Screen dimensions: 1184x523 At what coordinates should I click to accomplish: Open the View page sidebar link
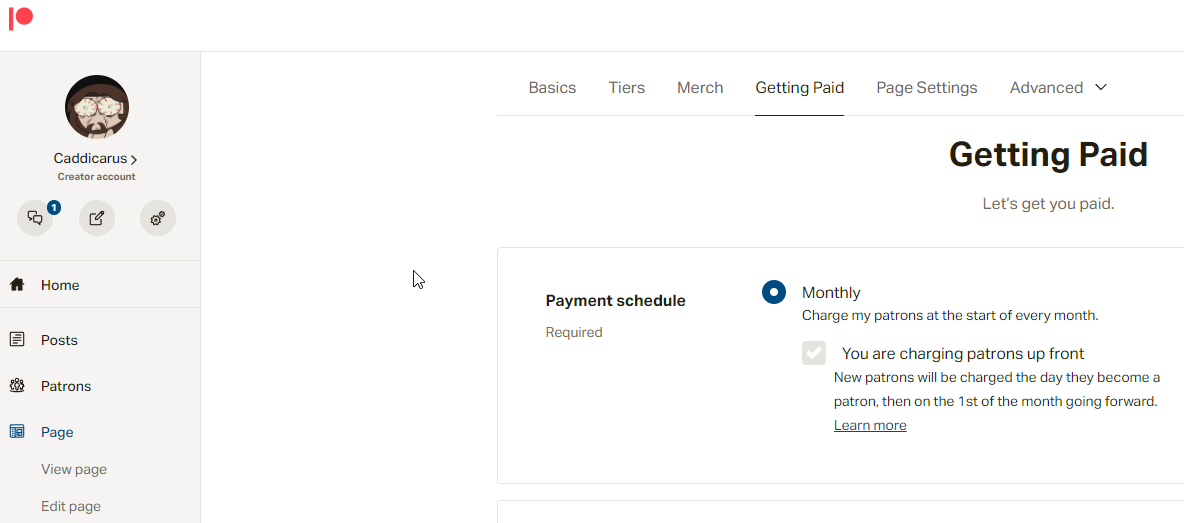74,469
